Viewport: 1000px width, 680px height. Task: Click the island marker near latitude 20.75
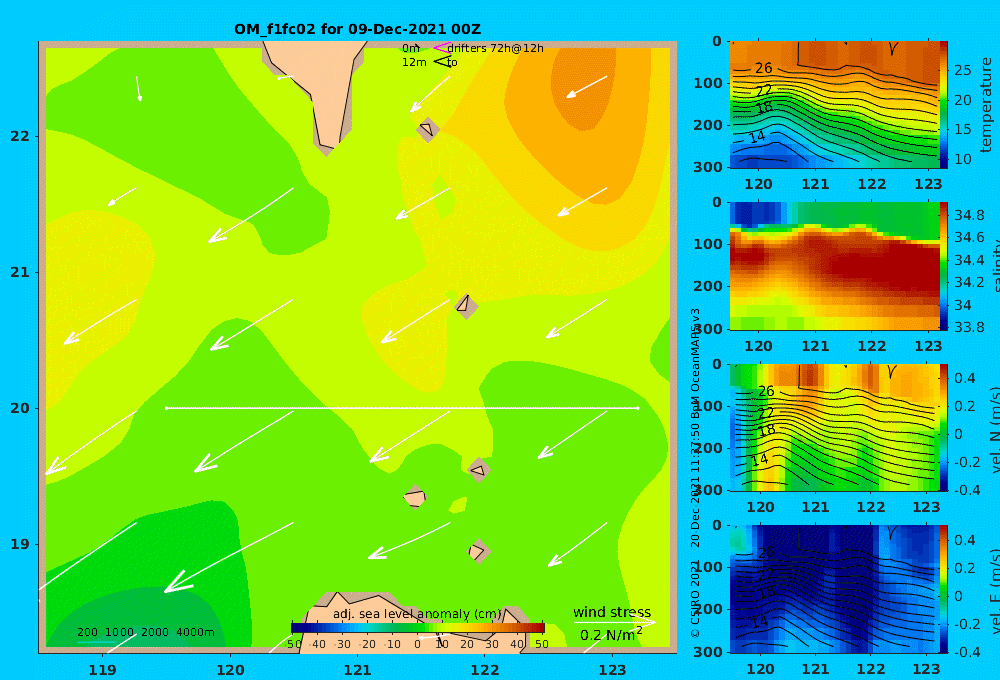pyautogui.click(x=466, y=306)
